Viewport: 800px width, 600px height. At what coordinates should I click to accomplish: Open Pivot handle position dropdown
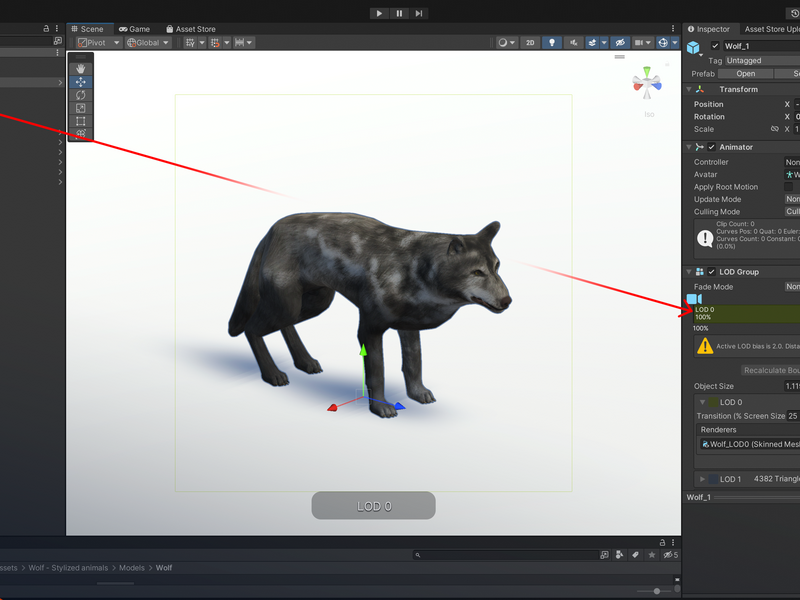pyautogui.click(x=99, y=43)
